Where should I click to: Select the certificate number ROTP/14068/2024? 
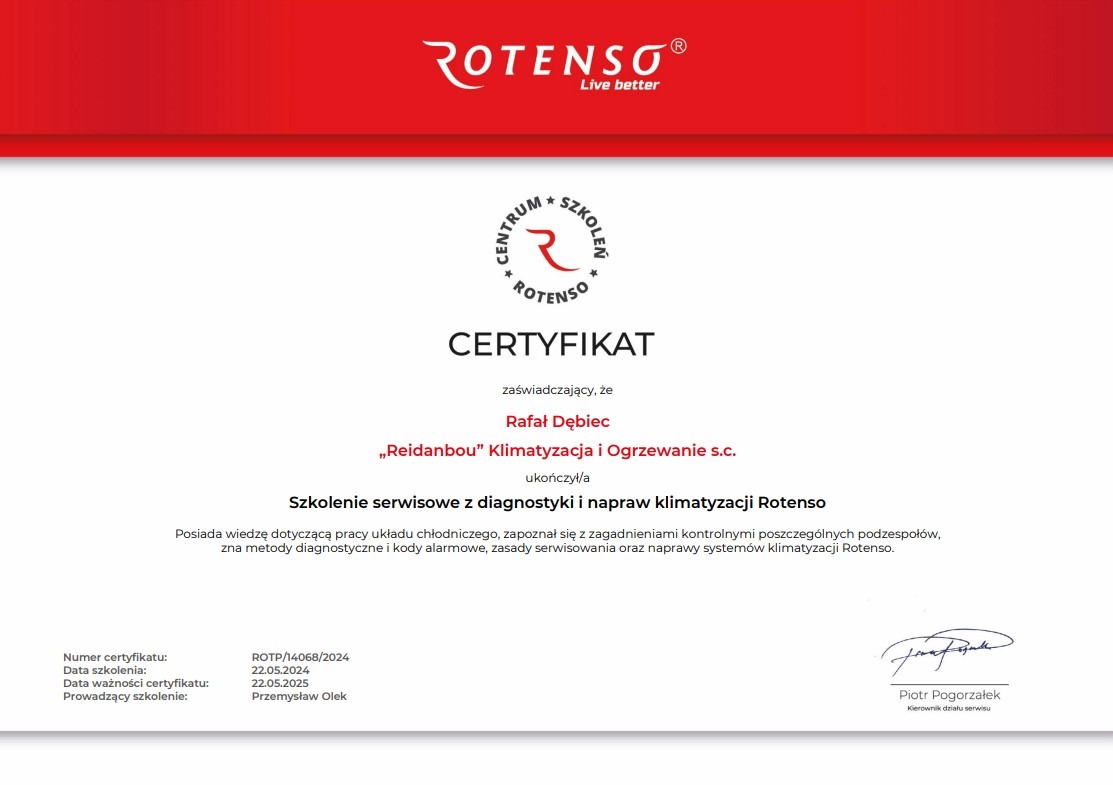click(x=300, y=657)
